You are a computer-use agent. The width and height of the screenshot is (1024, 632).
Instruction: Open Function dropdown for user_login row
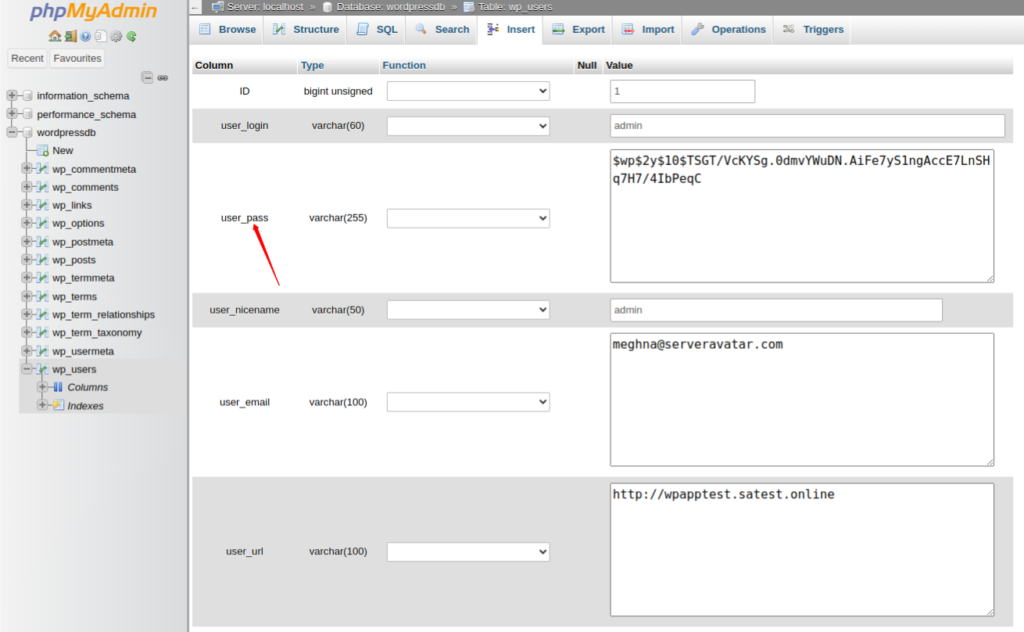[468, 125]
